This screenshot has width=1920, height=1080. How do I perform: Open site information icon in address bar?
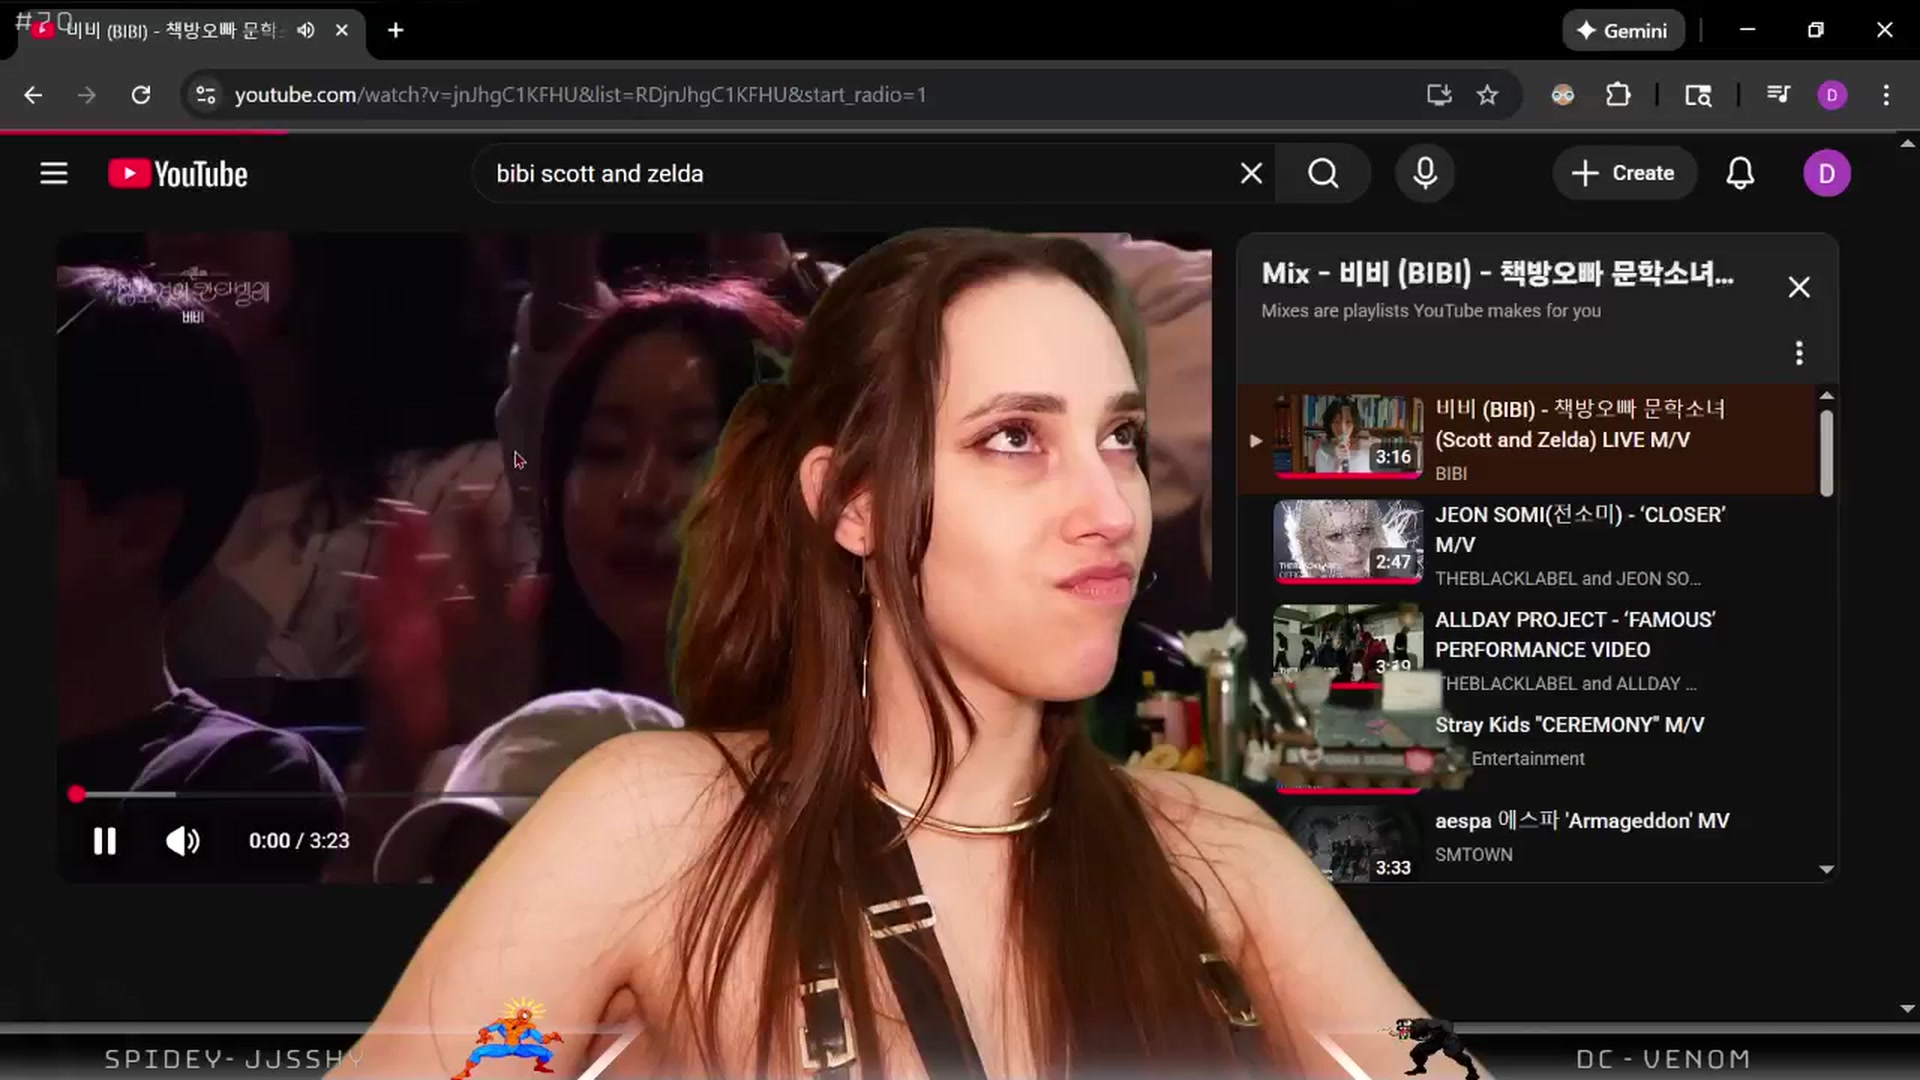point(206,95)
